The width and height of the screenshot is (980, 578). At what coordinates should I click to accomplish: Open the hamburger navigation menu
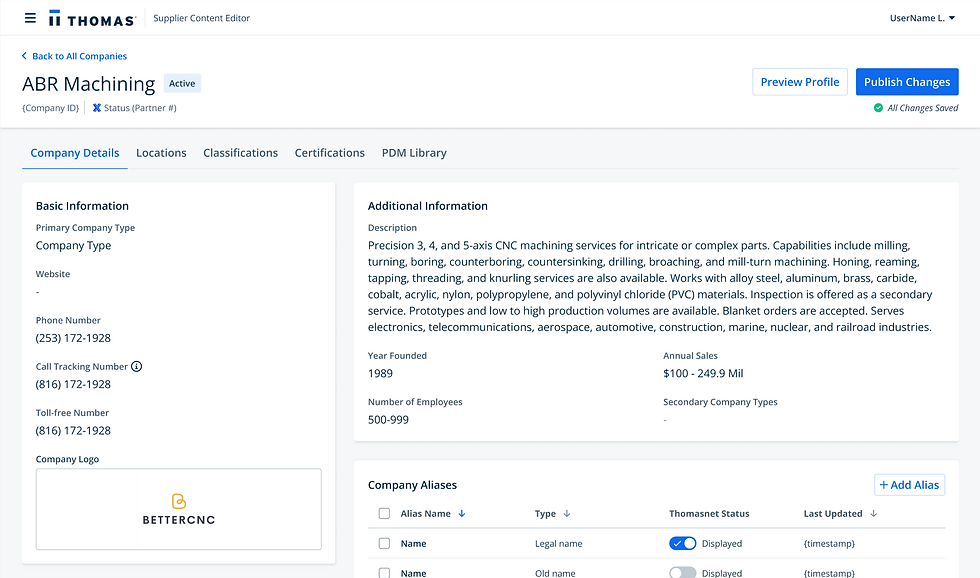click(x=30, y=18)
